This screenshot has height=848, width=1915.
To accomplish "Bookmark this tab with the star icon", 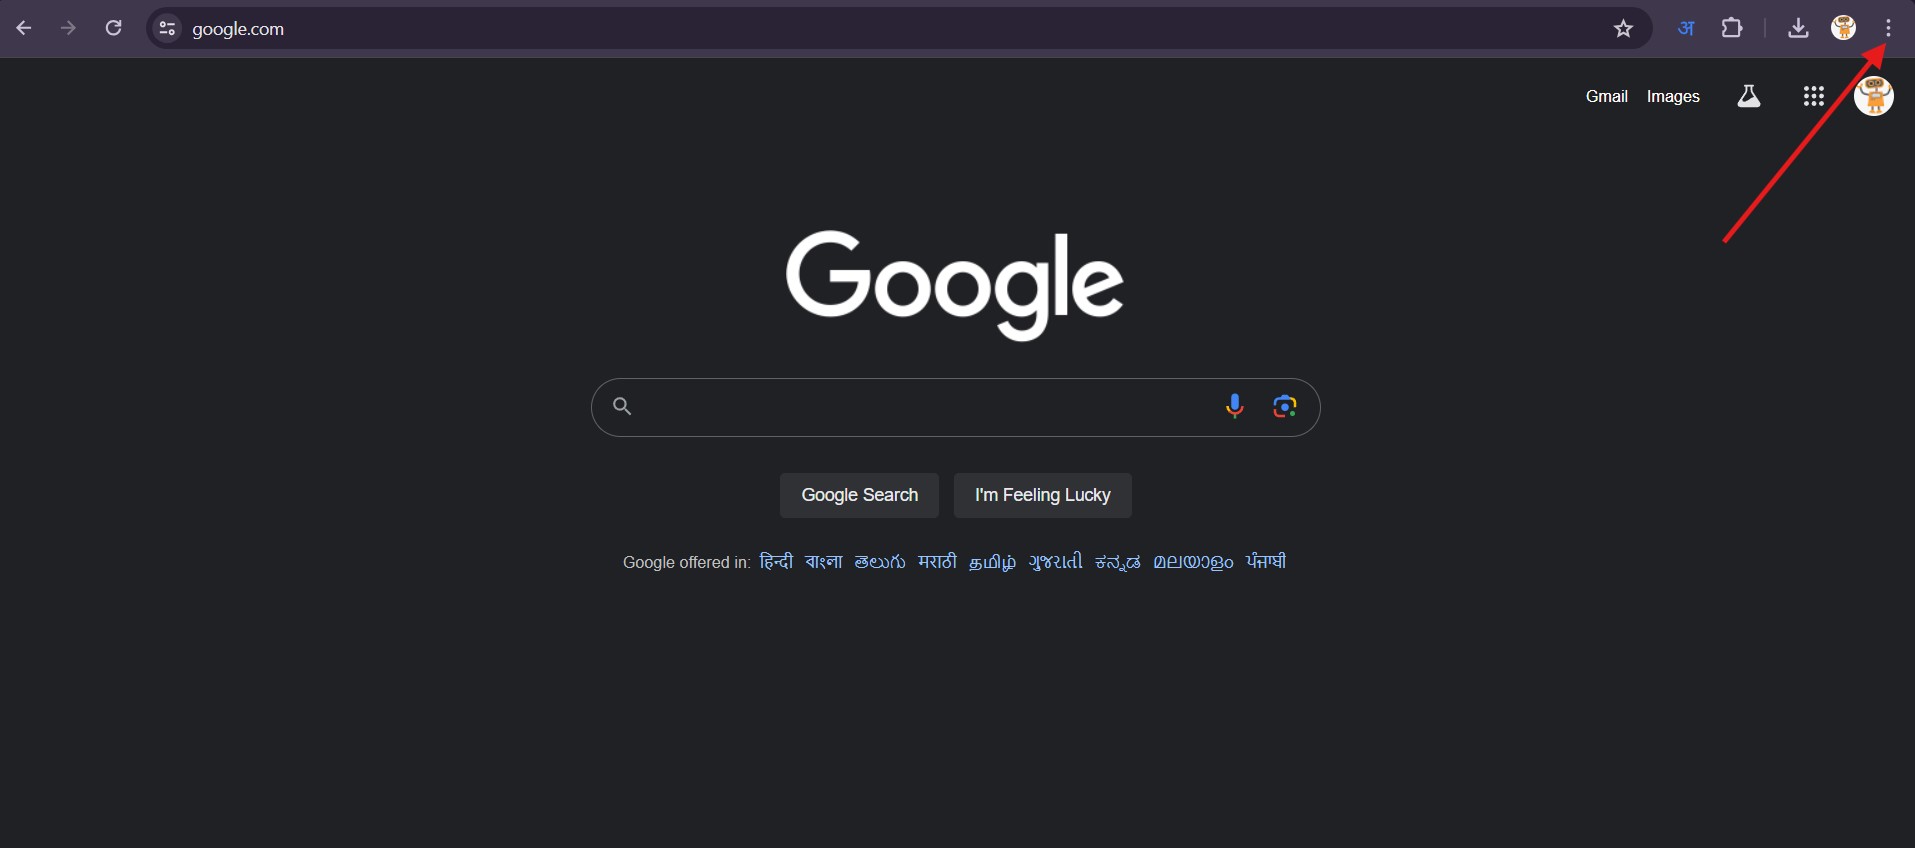I will [x=1624, y=29].
